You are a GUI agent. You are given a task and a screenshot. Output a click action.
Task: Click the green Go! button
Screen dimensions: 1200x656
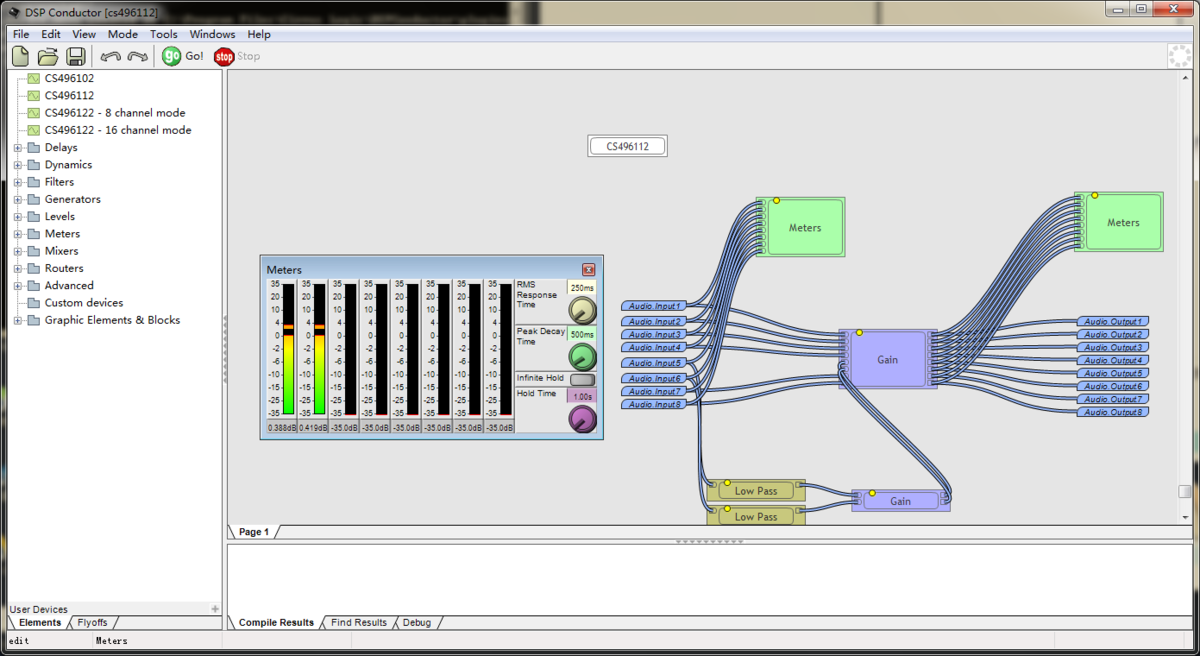click(183, 56)
